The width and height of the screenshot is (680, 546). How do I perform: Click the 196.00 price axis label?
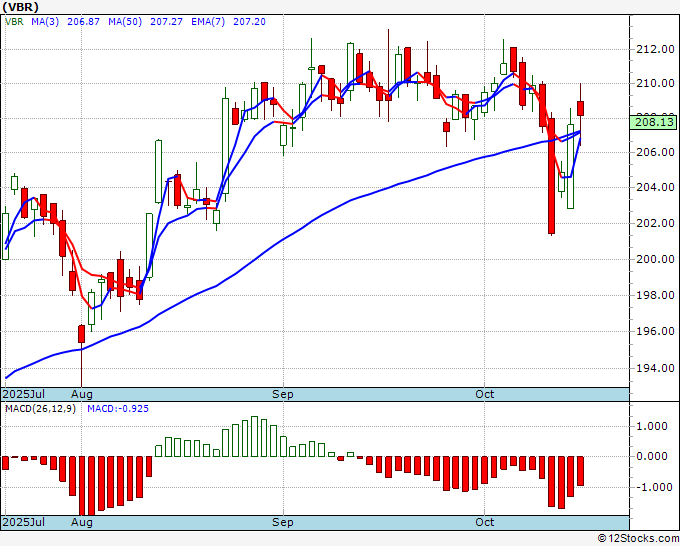pos(655,331)
